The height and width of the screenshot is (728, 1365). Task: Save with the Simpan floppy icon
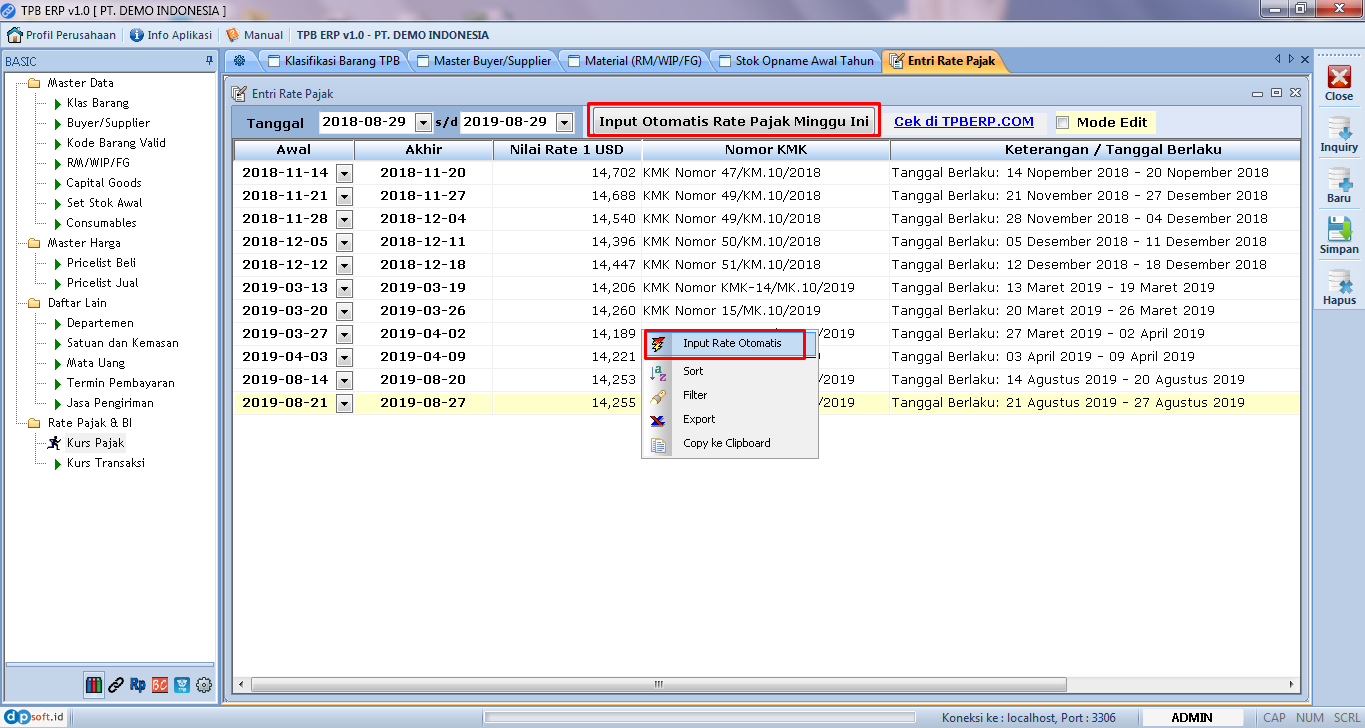click(x=1338, y=231)
